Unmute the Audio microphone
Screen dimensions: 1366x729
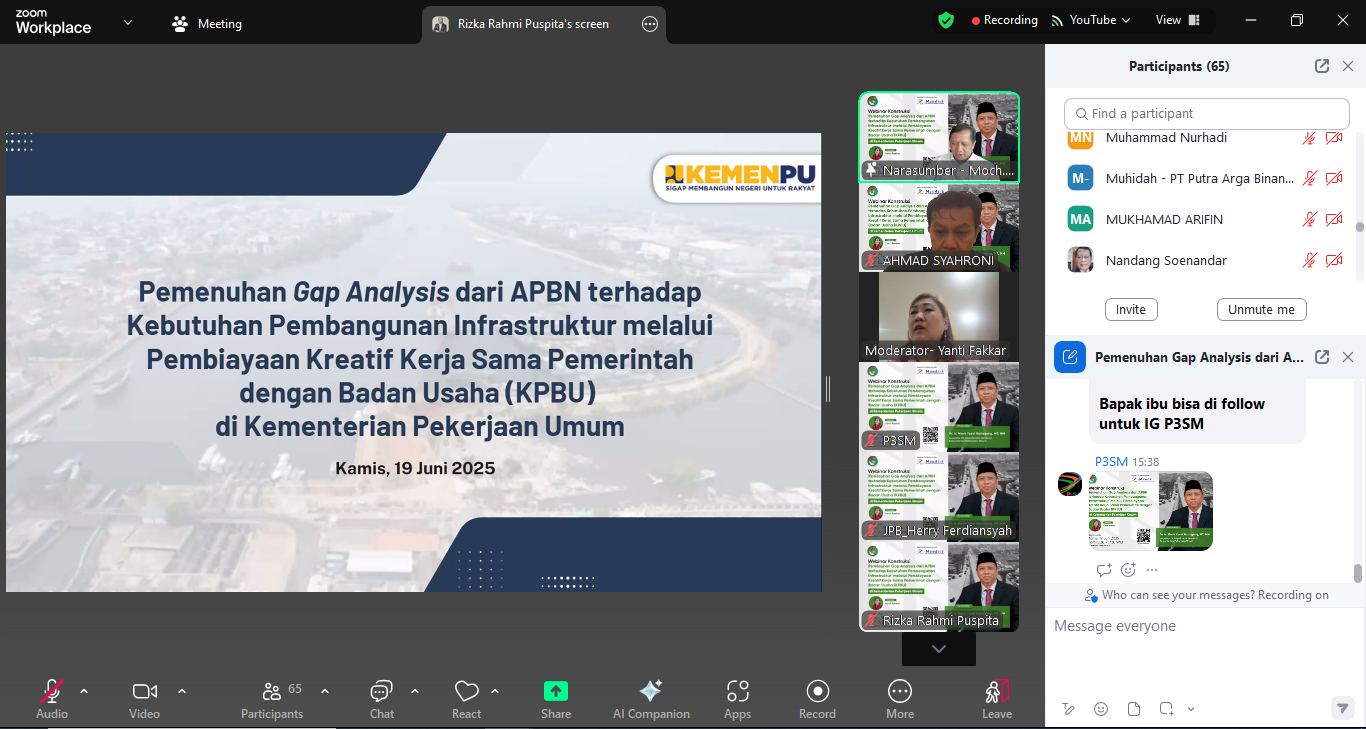52,691
